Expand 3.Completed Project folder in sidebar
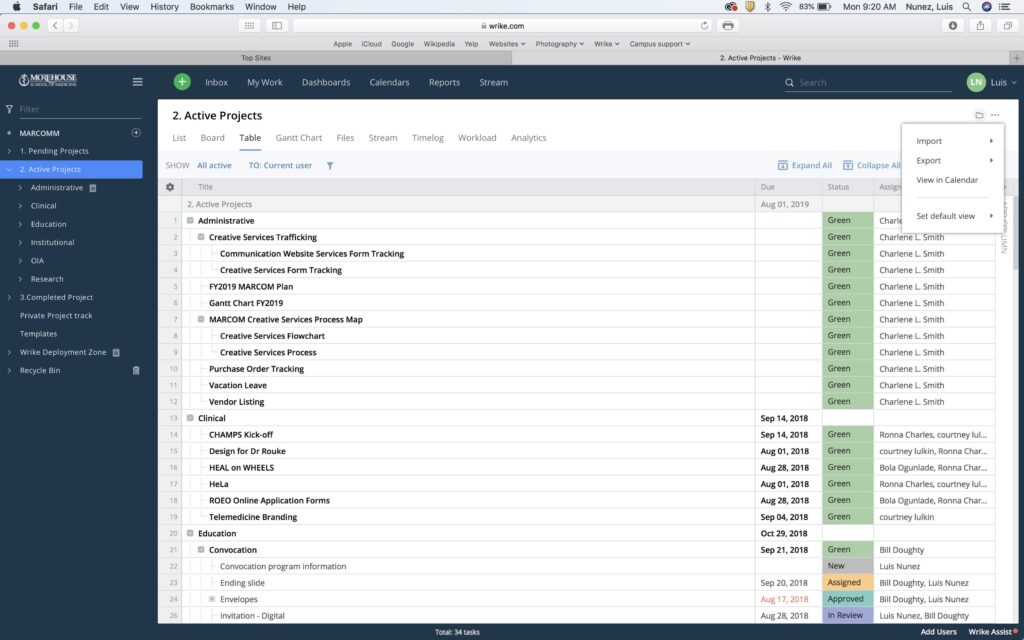 9,297
